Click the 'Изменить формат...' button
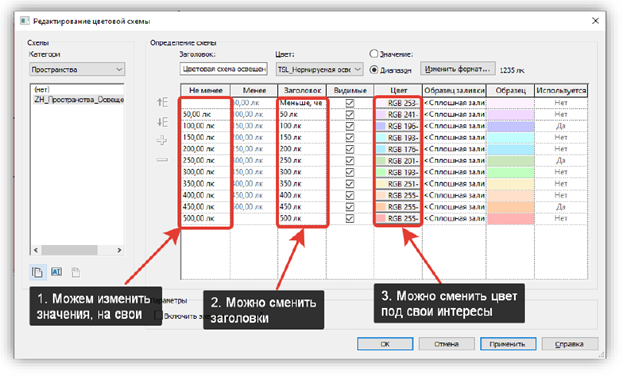Viewport: 624px width, 378px height. coord(458,69)
